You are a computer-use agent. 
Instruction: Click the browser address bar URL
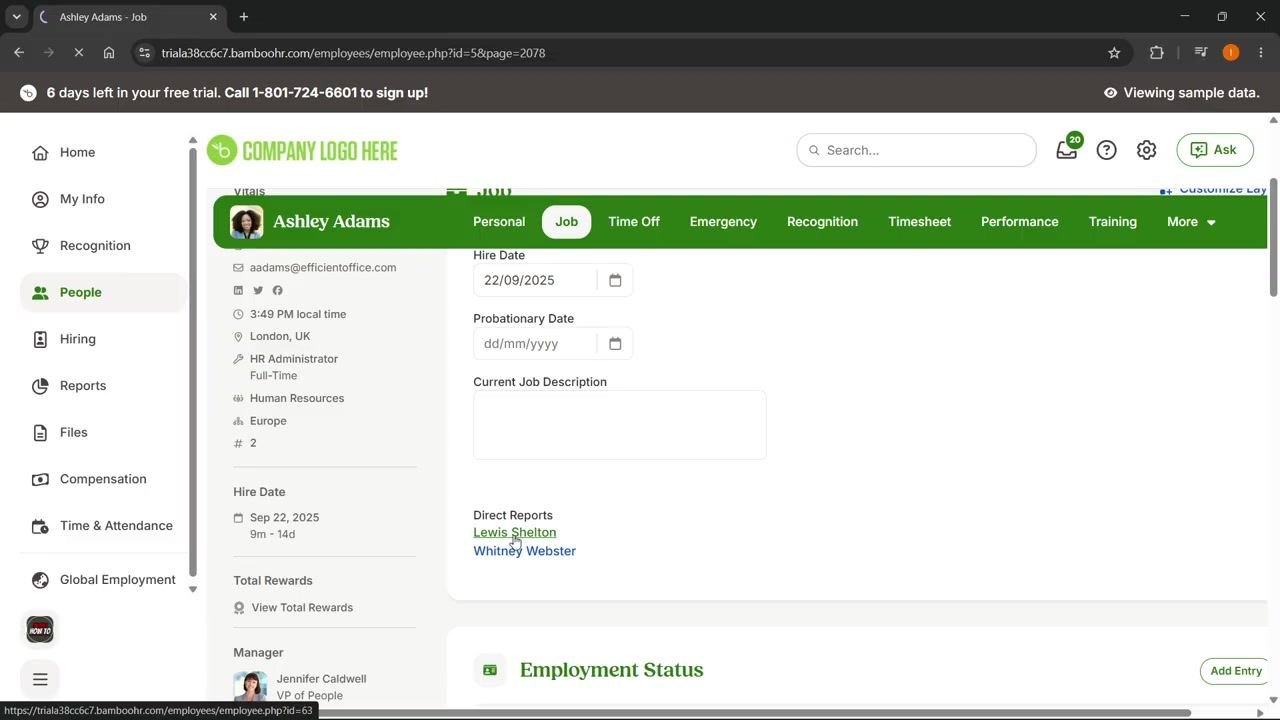click(x=353, y=53)
